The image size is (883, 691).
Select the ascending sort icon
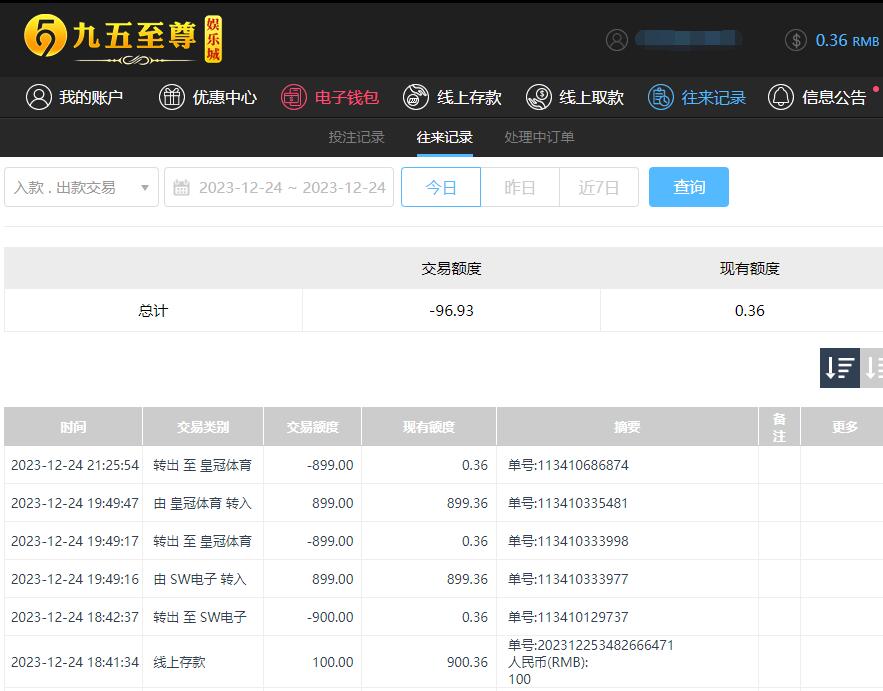(x=872, y=368)
